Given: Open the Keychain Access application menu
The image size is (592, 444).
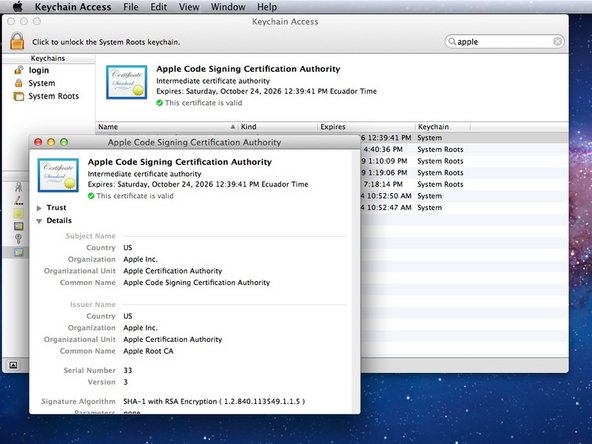Looking at the screenshot, I should tap(73, 7).
